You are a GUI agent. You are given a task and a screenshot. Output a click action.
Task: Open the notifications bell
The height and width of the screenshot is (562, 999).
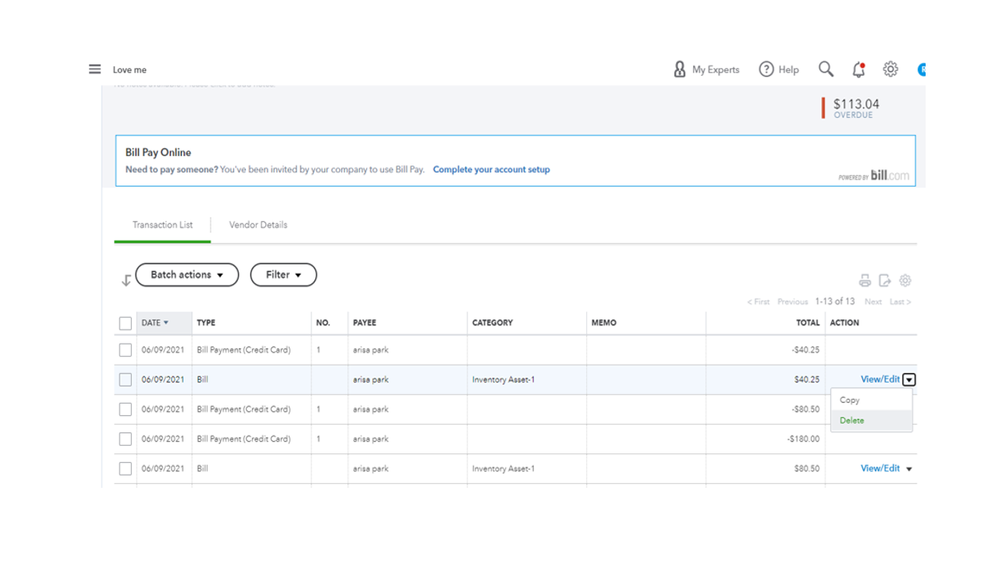858,69
